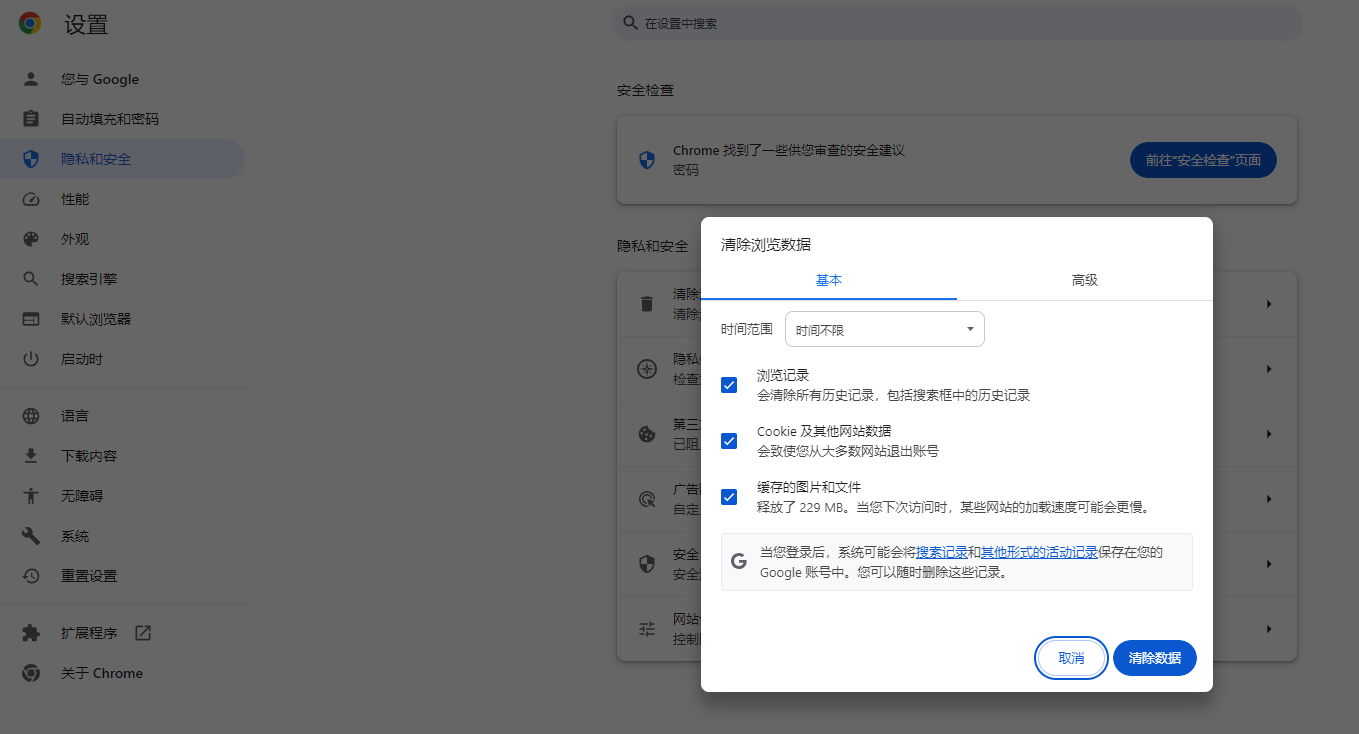This screenshot has width=1359, height=734.
Task: Open 下载内容 via the download arrow icon
Action: (31, 455)
